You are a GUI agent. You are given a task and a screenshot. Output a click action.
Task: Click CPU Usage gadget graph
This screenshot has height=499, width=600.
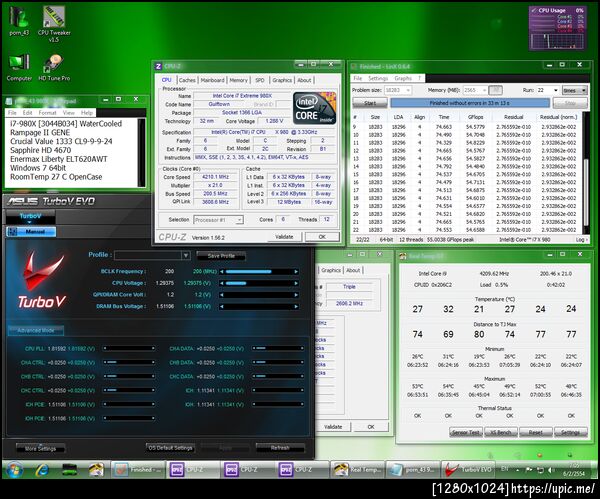click(557, 41)
